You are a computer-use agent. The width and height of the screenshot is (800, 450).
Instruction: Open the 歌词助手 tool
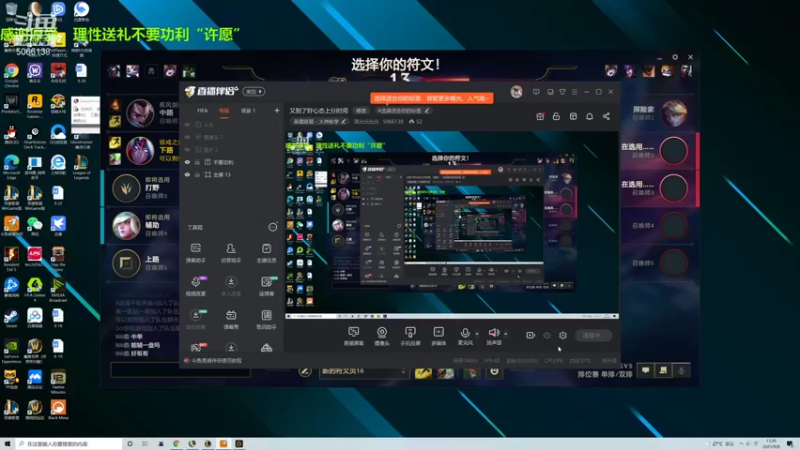266,319
